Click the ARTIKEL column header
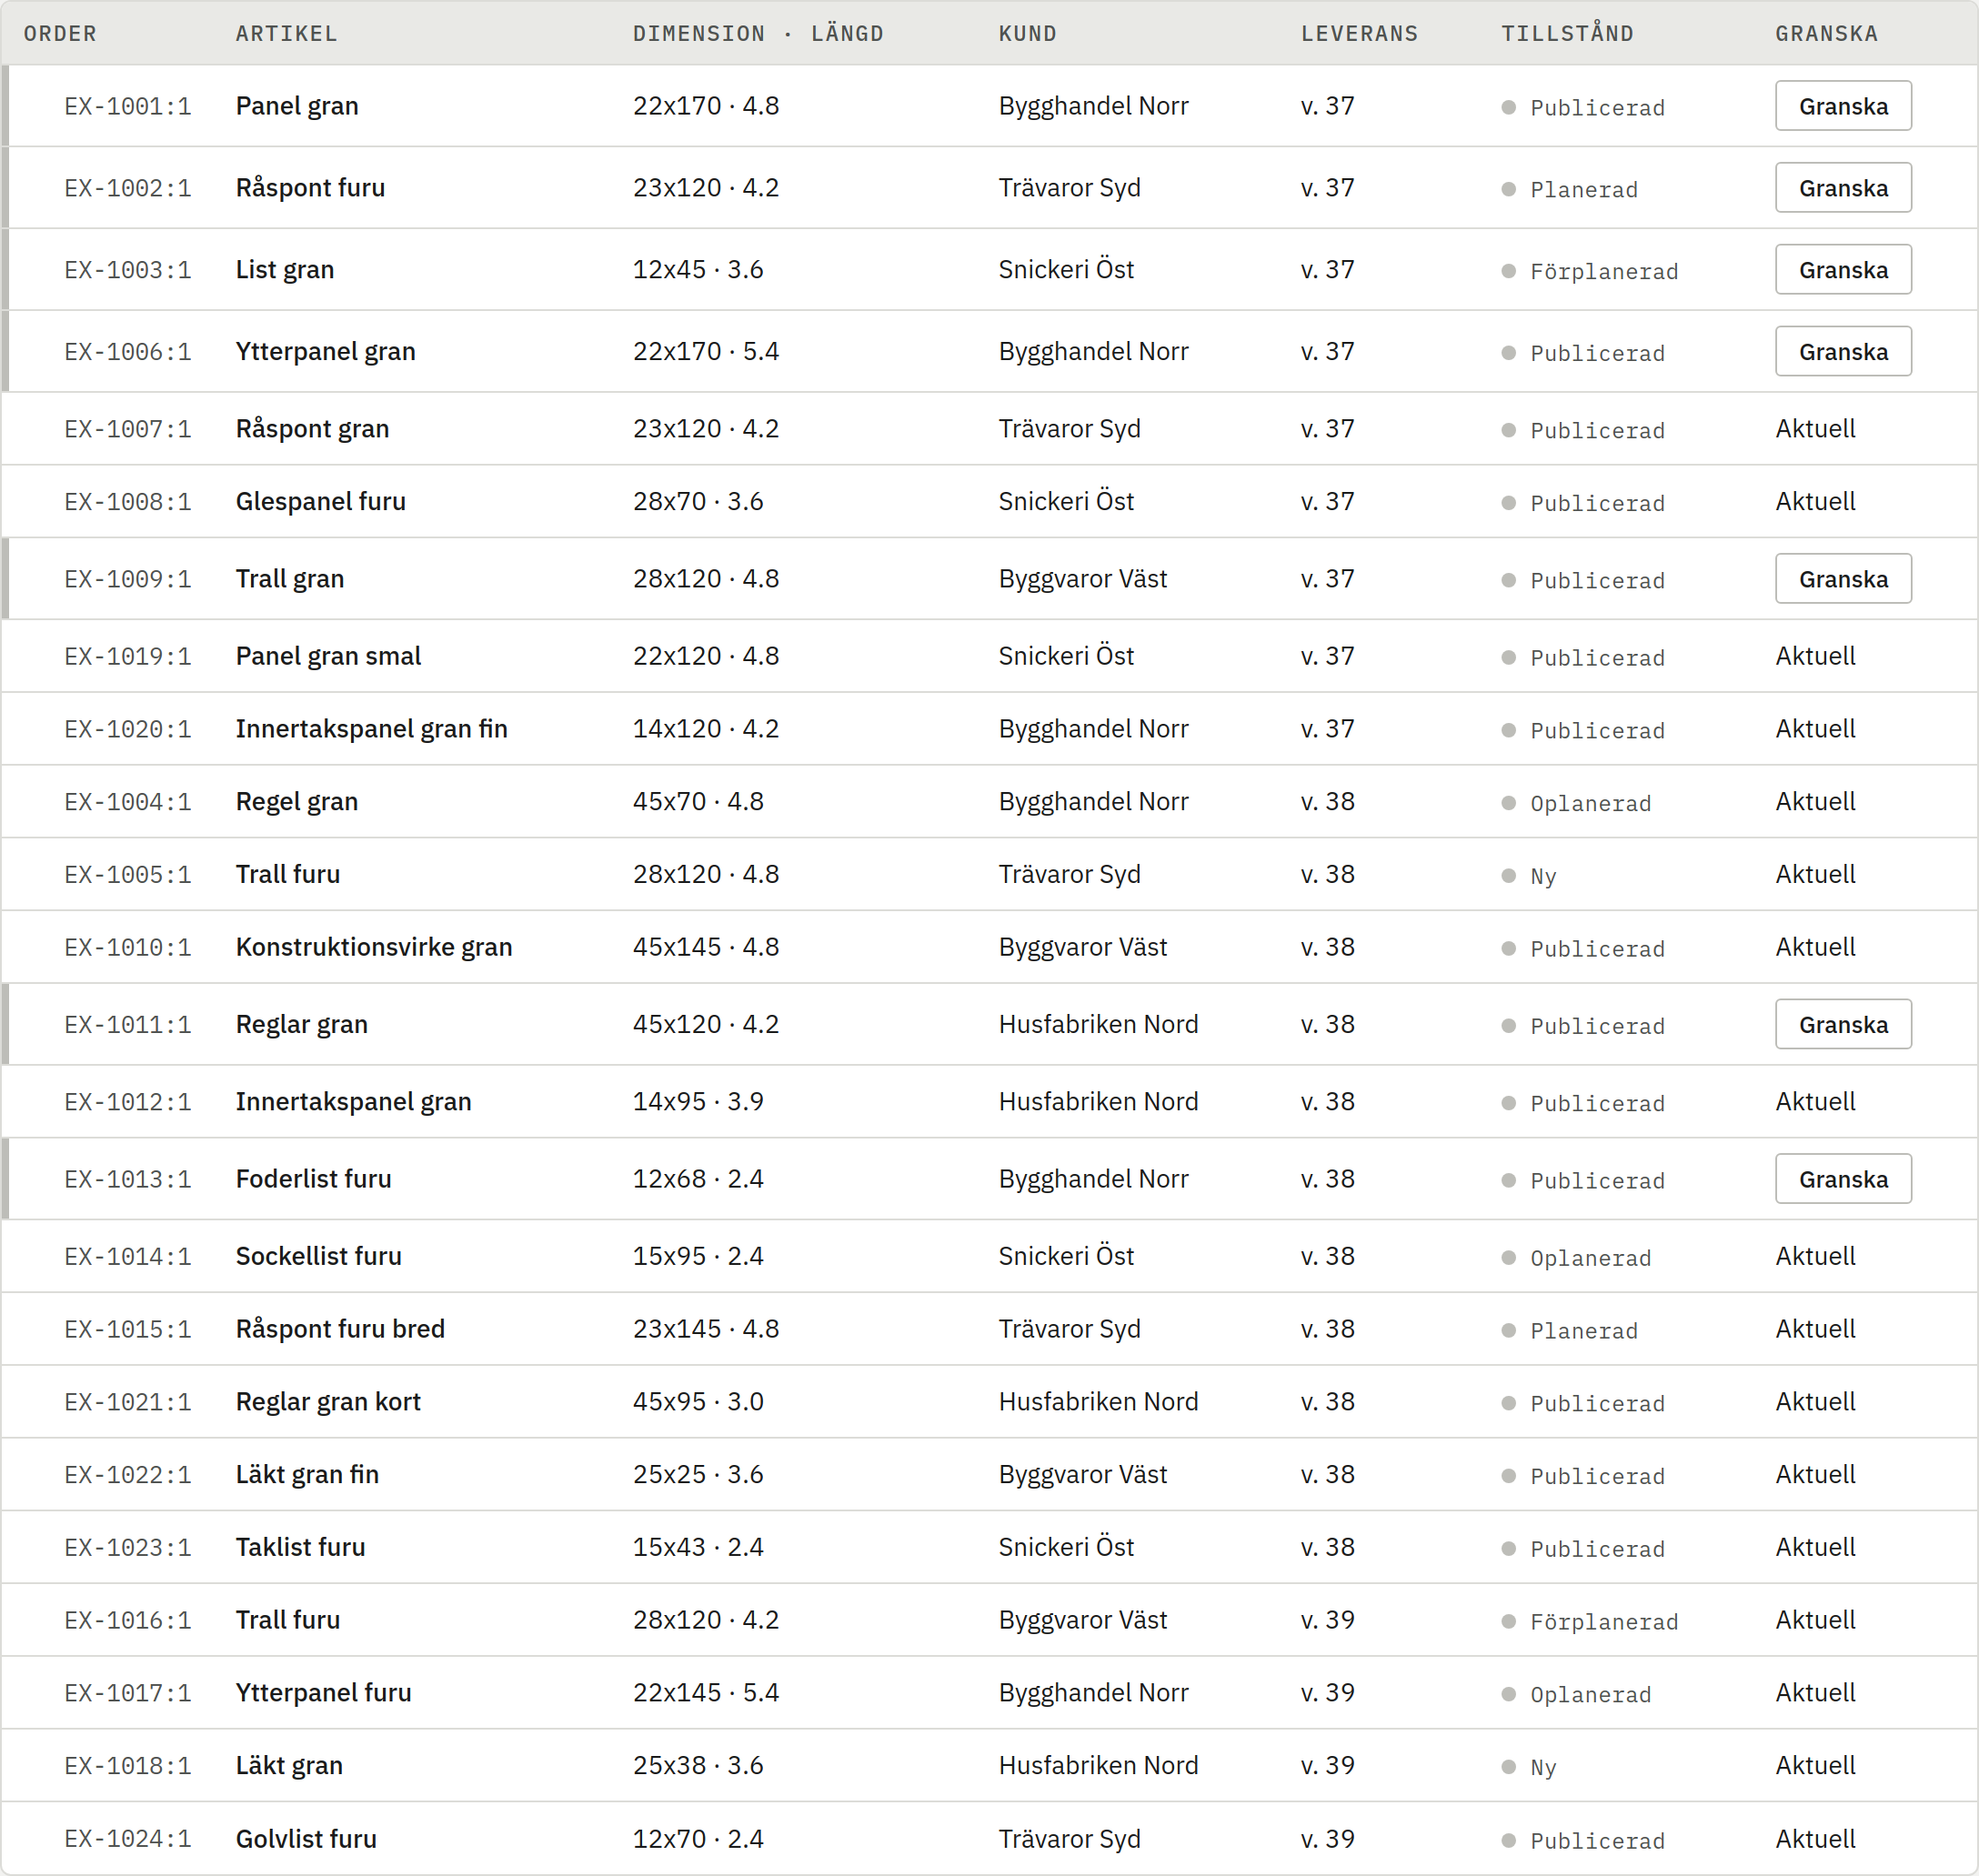 [x=287, y=33]
